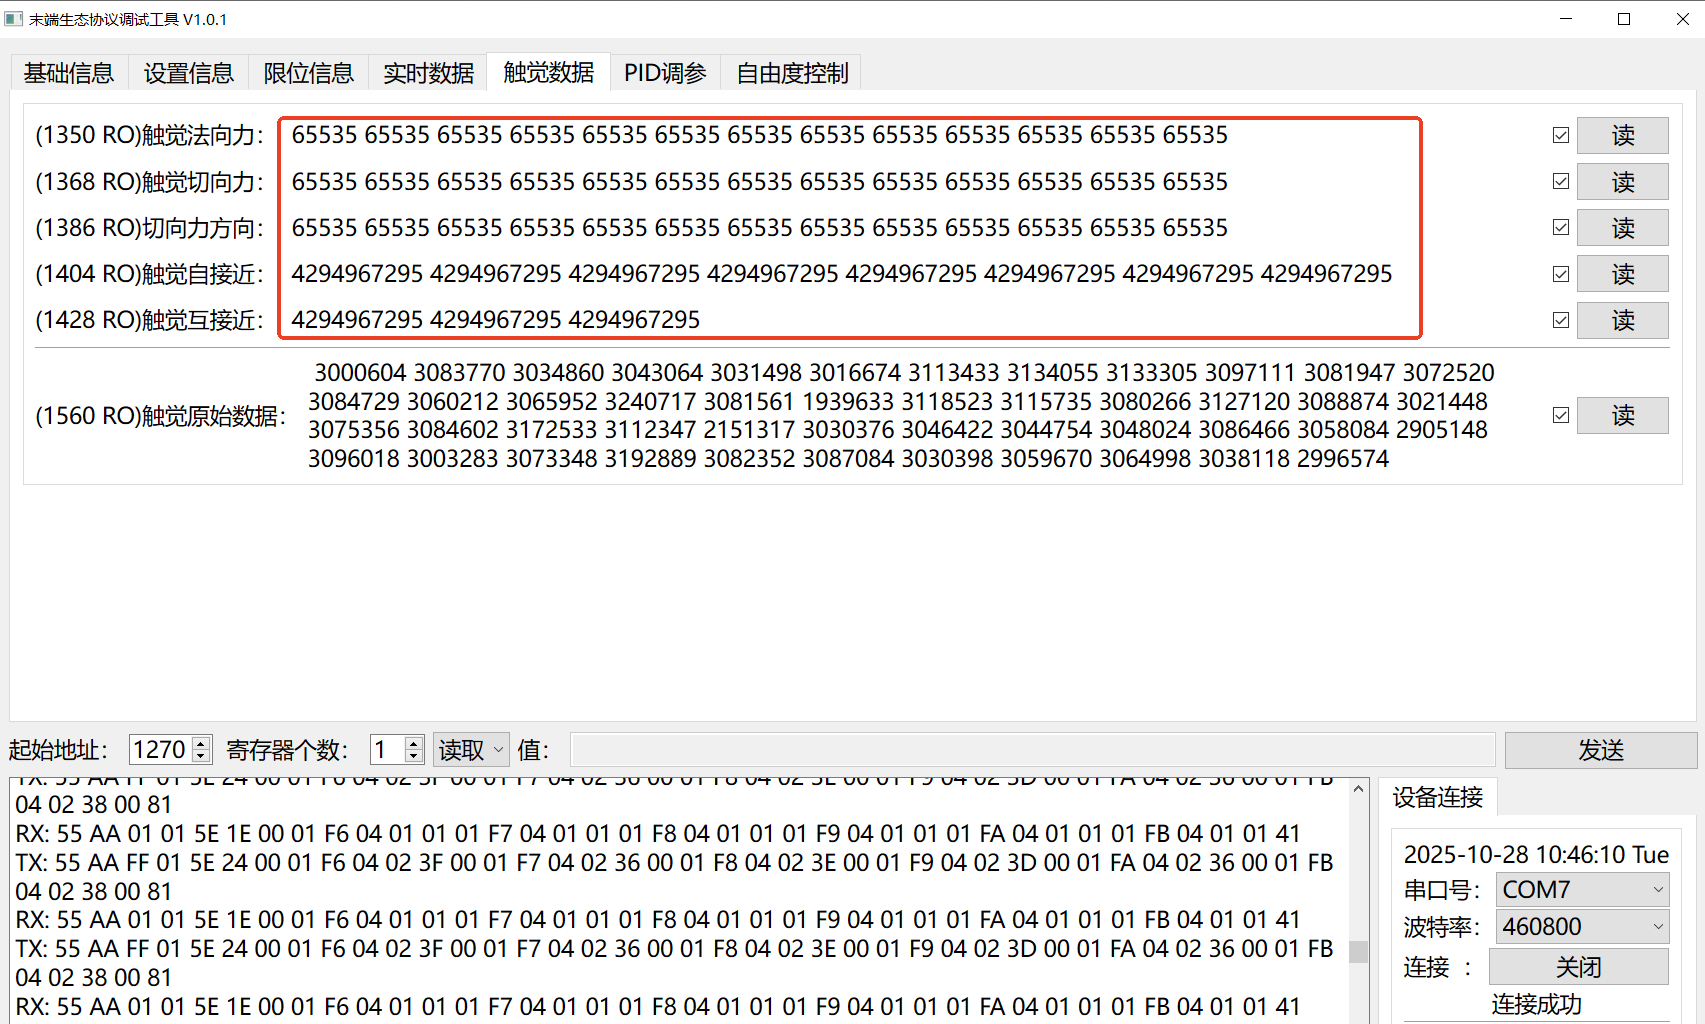Open the 波特率 460800 dropdown
Screen dimensions: 1705x1024
point(1582,927)
